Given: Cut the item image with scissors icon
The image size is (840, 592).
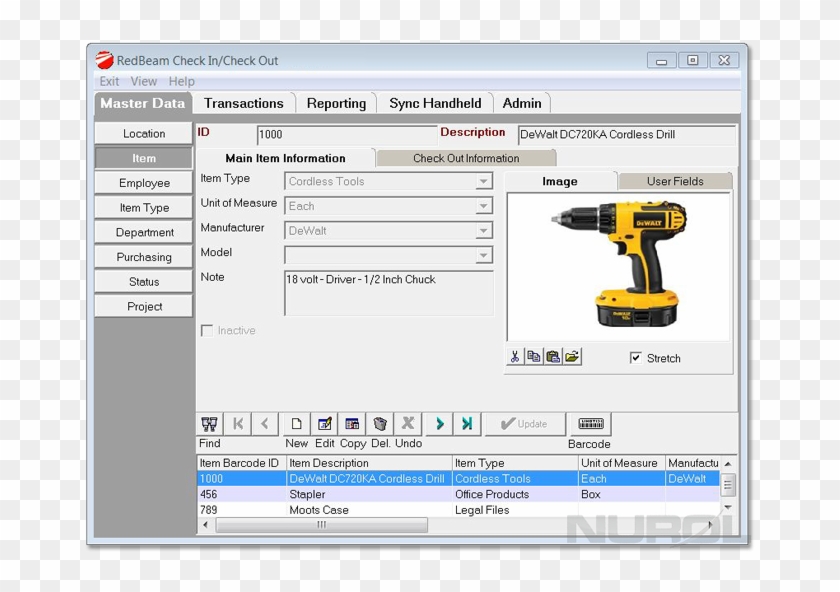Looking at the screenshot, I should pyautogui.click(x=515, y=356).
